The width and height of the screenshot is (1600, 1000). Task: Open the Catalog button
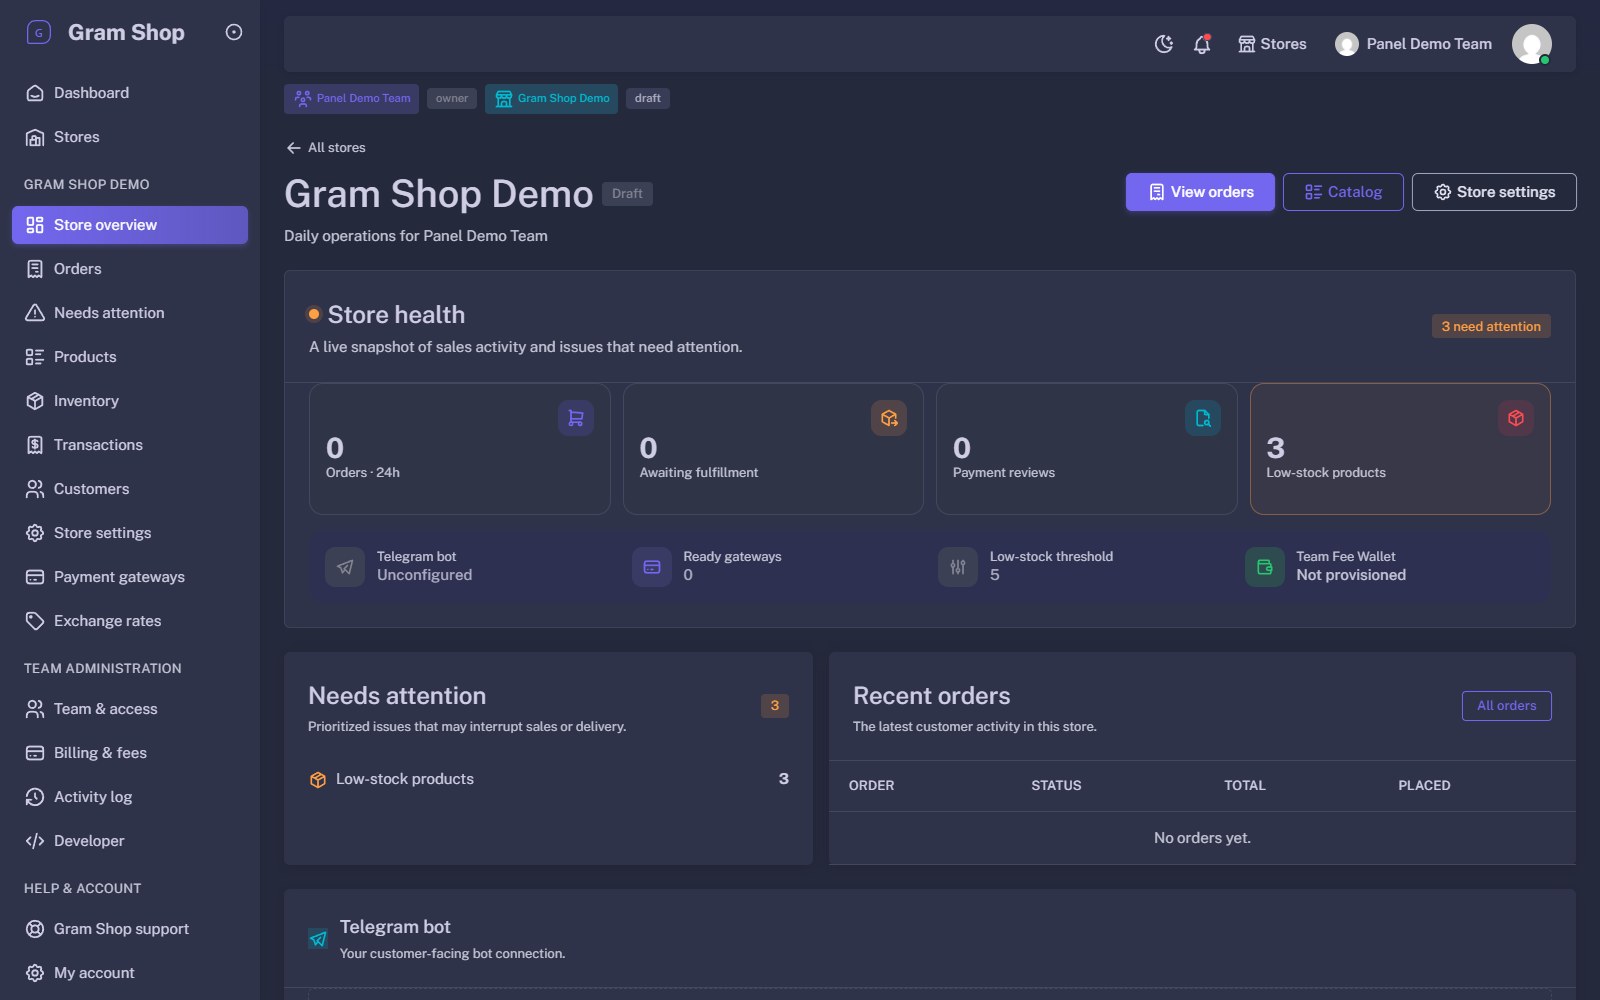click(x=1343, y=192)
